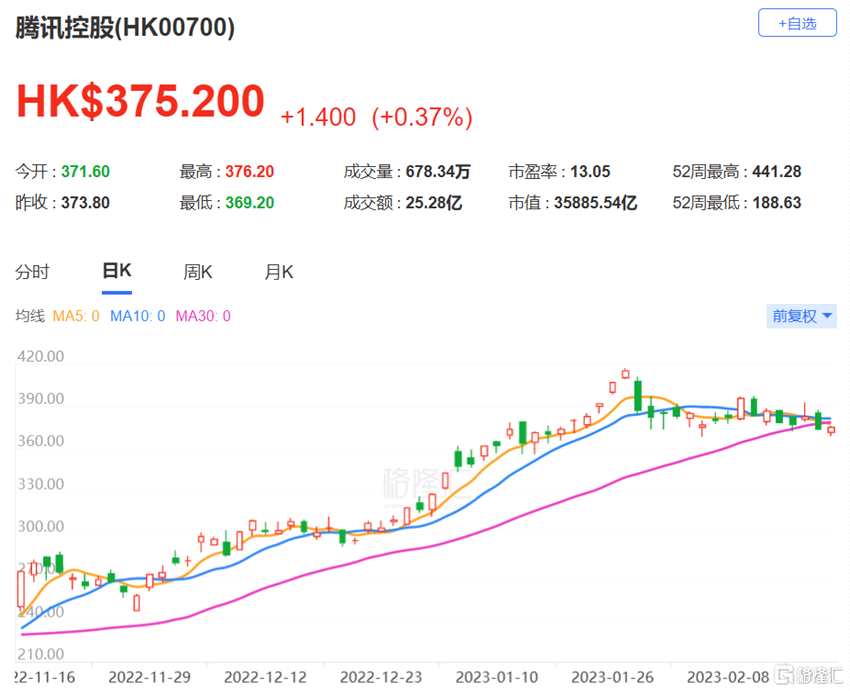Viewport: 850px width, 691px height.
Task: Click the 今开 value 371.60
Action: pyautogui.click(x=85, y=172)
